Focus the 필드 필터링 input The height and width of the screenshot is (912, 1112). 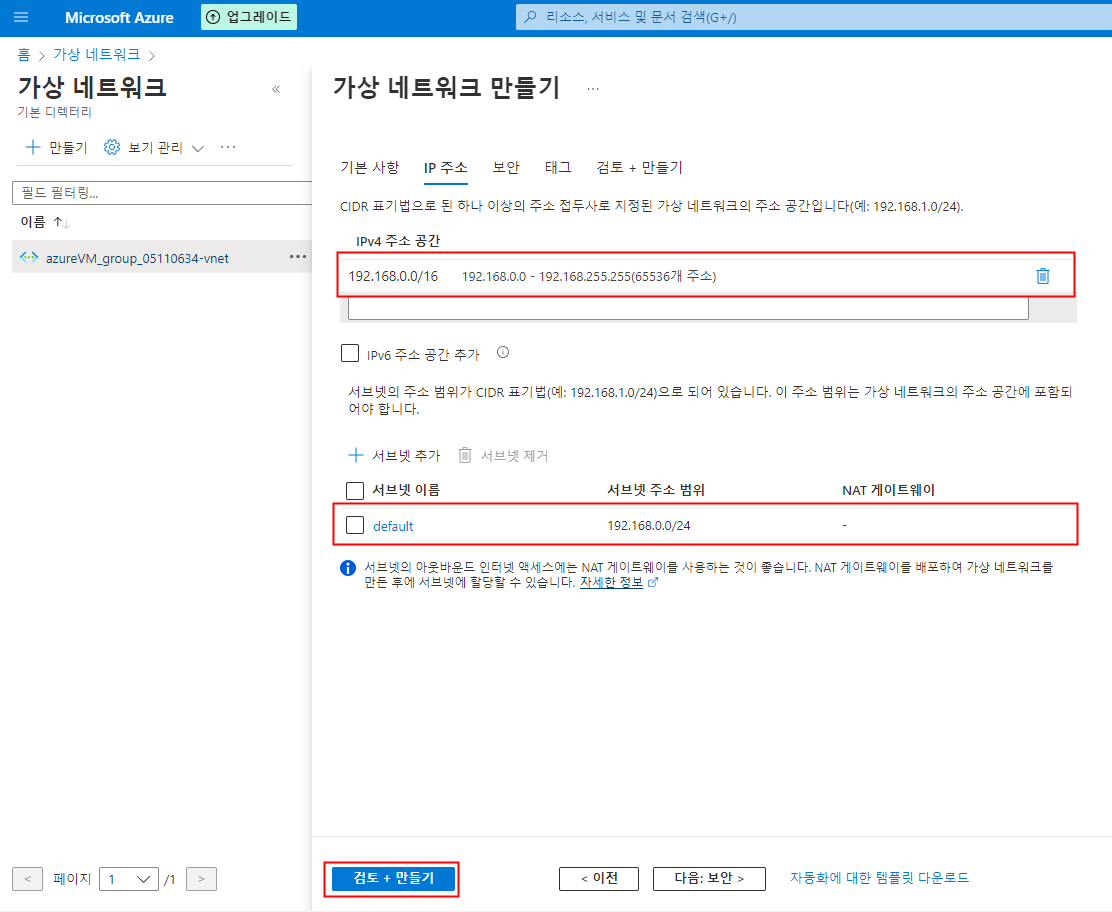[x=162, y=193]
